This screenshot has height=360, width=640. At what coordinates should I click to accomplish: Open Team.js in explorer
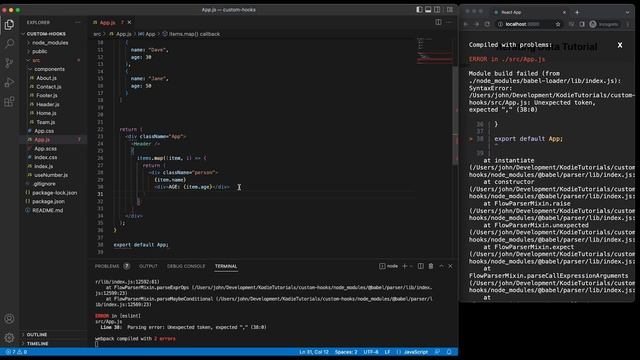(45, 122)
